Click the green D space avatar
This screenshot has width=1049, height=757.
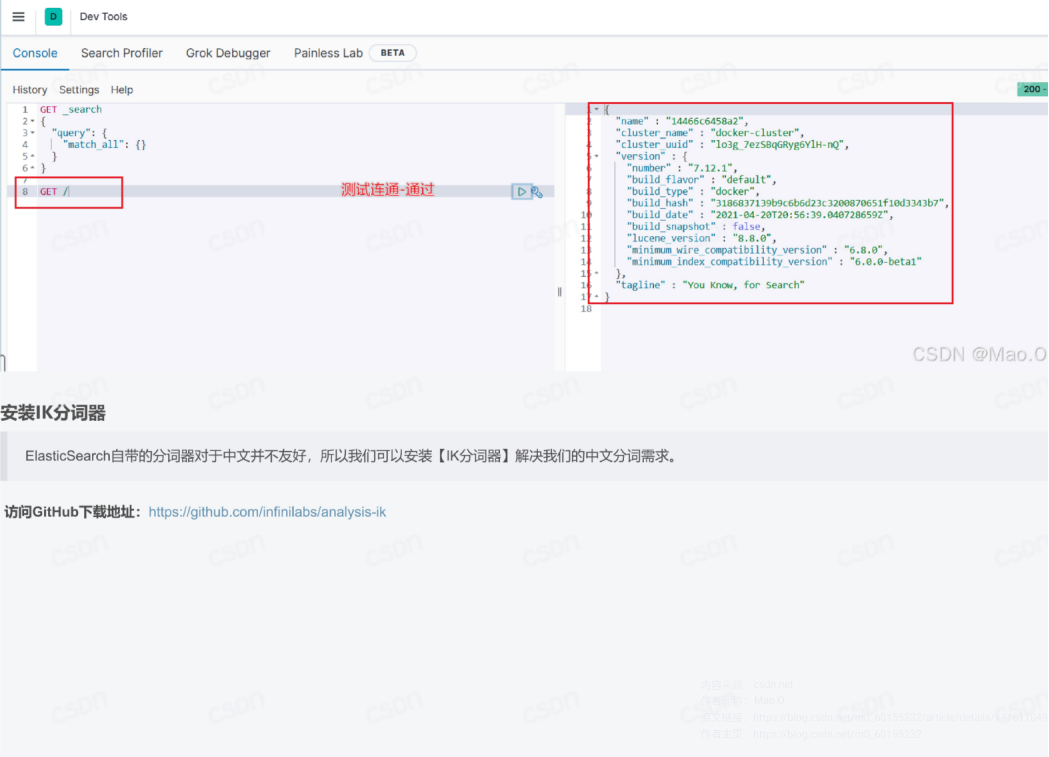(x=54, y=17)
